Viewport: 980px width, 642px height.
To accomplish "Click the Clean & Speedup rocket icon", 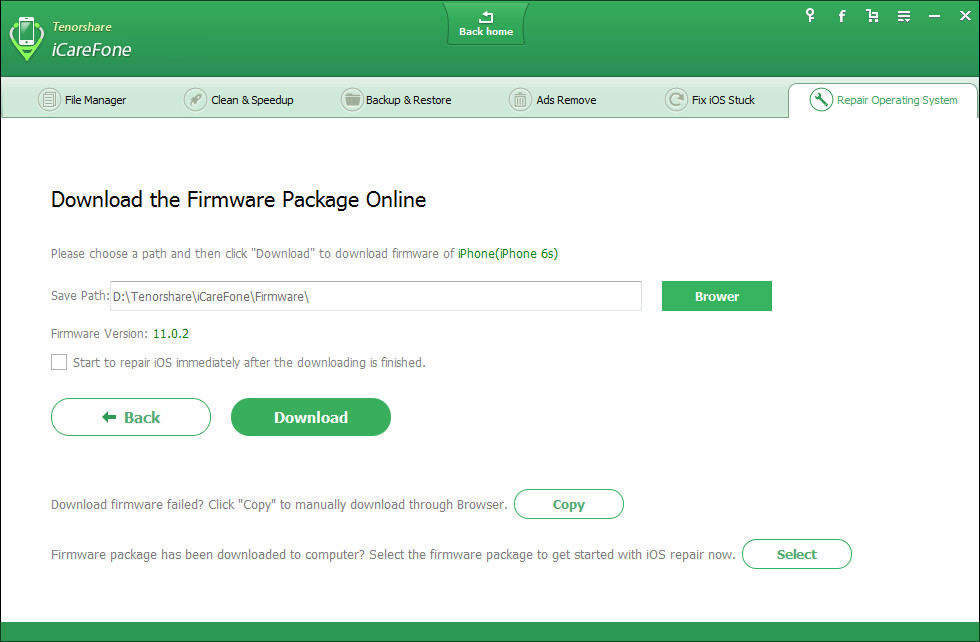I will [195, 99].
